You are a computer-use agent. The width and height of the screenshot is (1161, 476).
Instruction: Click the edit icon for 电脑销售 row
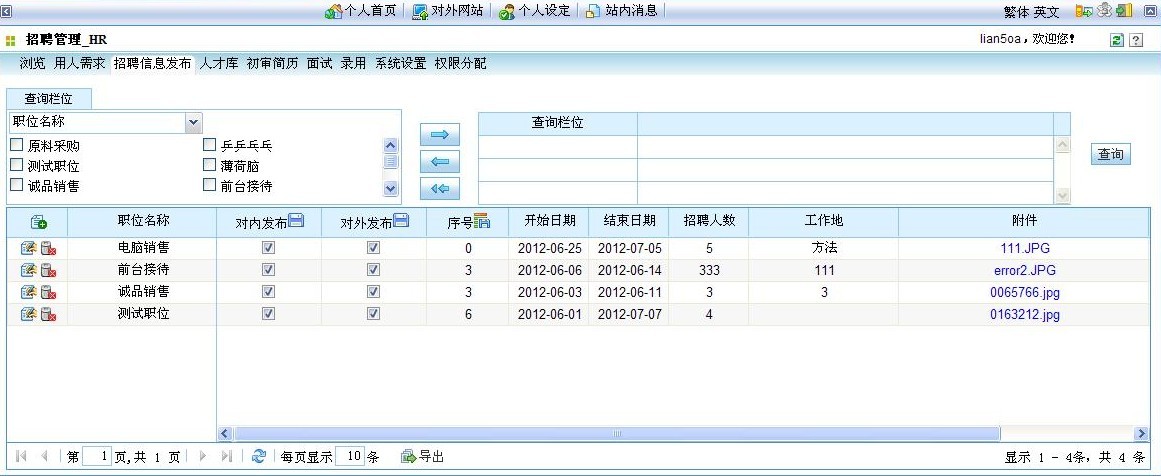(28, 247)
